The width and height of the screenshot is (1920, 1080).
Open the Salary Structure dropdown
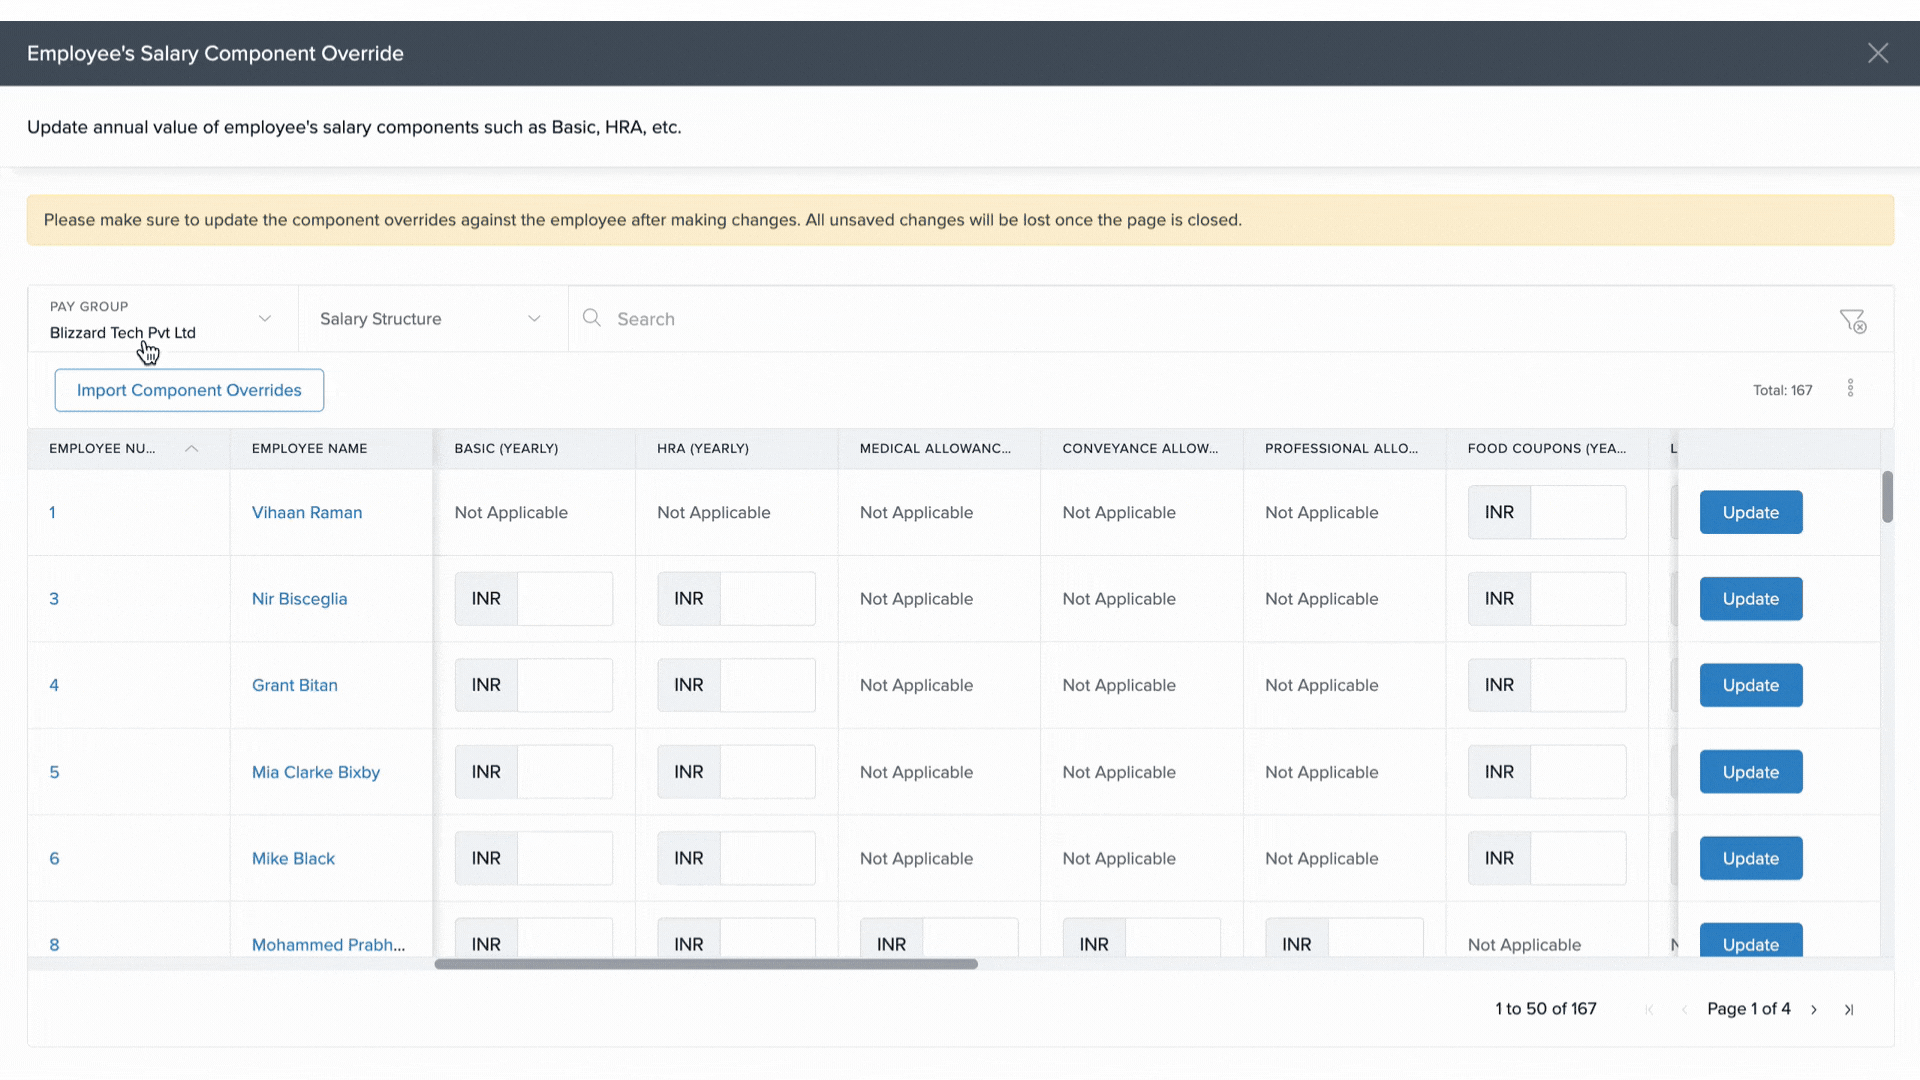[x=534, y=318]
